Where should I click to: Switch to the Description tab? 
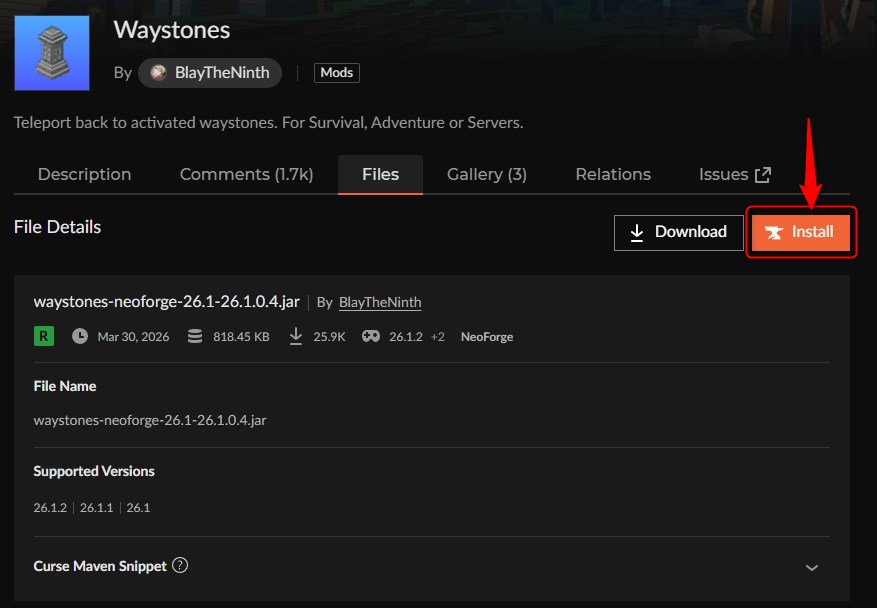click(x=84, y=174)
